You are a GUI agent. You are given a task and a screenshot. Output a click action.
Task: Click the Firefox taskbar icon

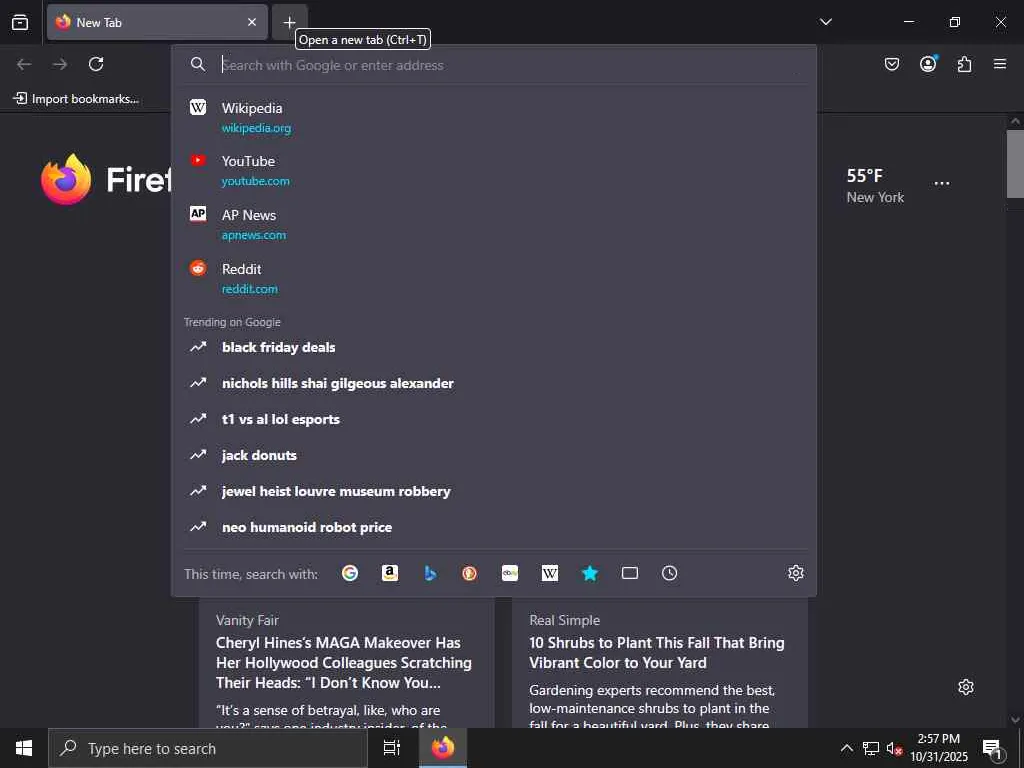(443, 748)
